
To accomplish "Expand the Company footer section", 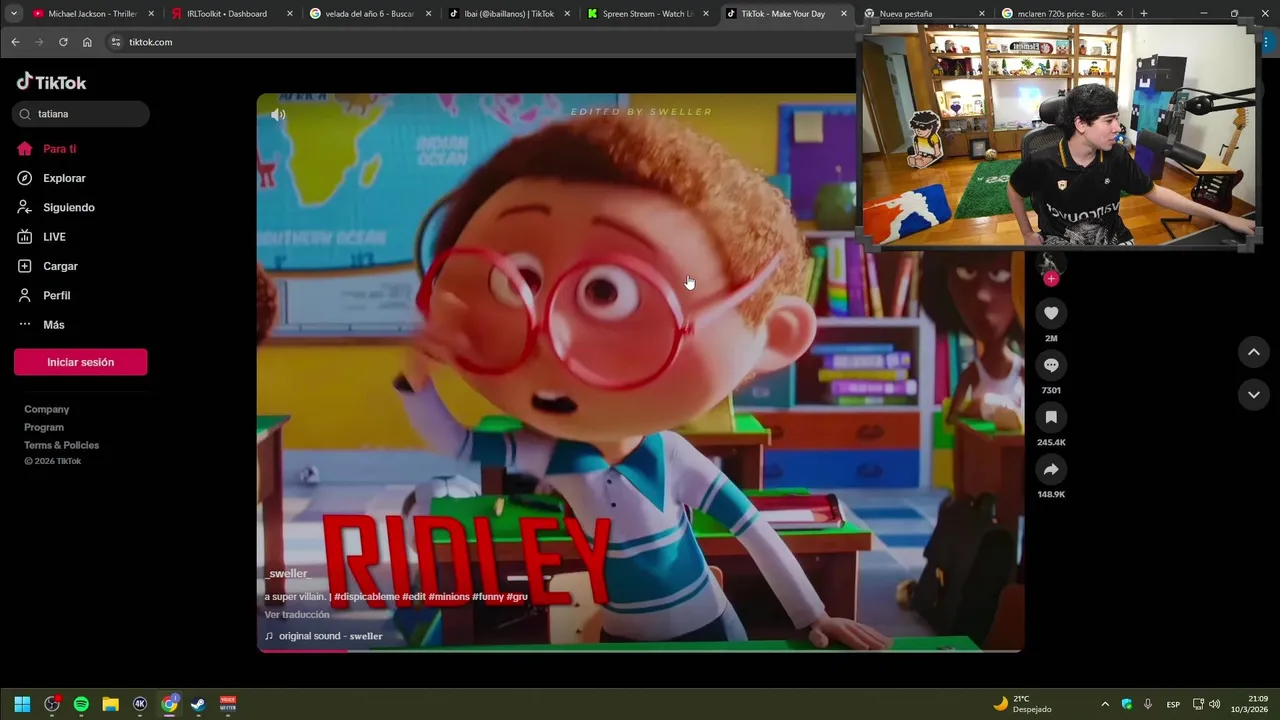I will pos(47,409).
